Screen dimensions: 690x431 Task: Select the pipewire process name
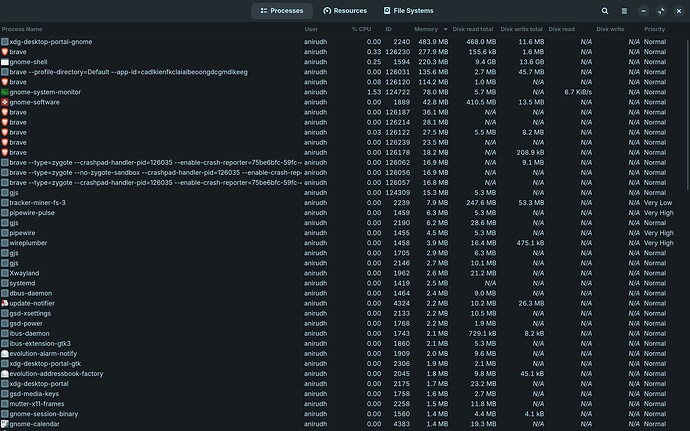pos(22,233)
